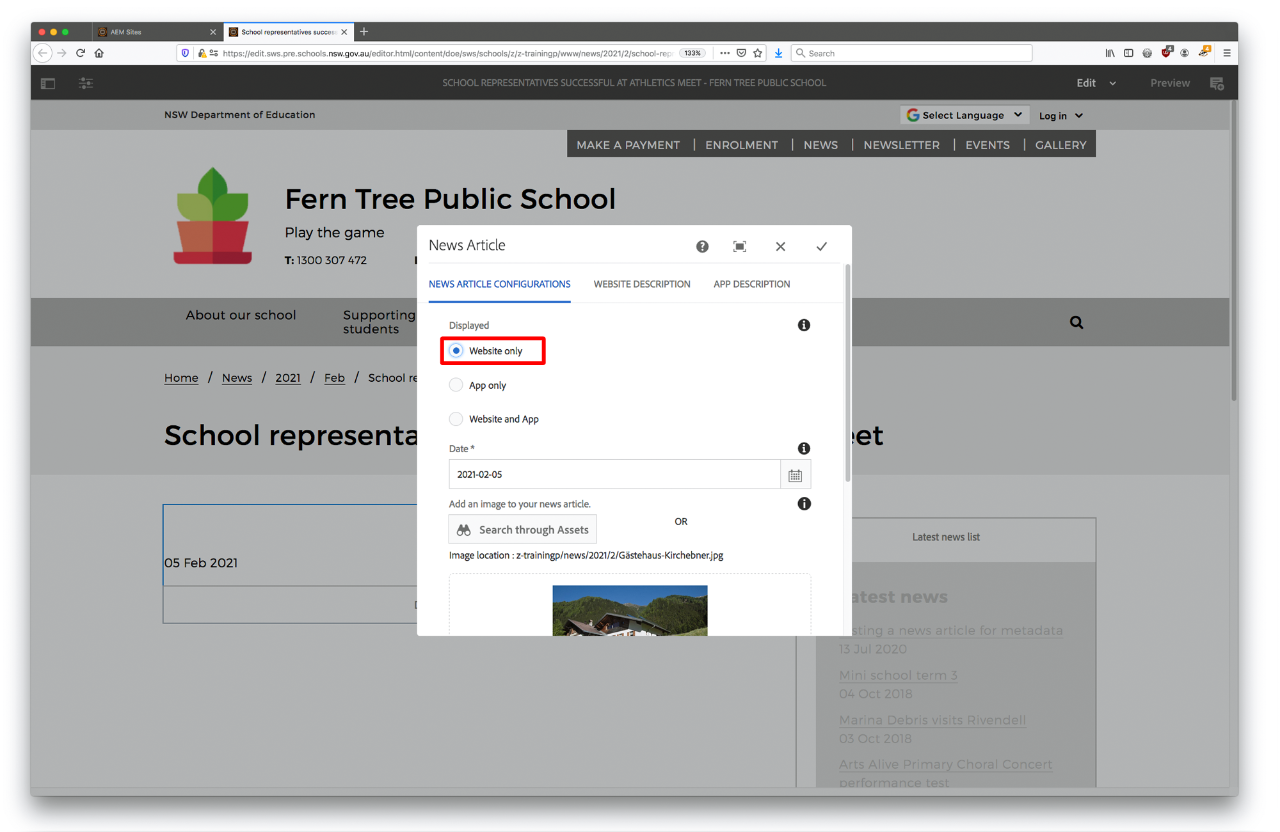Toggle fullscreen mode of the News Article dialog
Screen dimensions: 1280x832
(x=740, y=246)
